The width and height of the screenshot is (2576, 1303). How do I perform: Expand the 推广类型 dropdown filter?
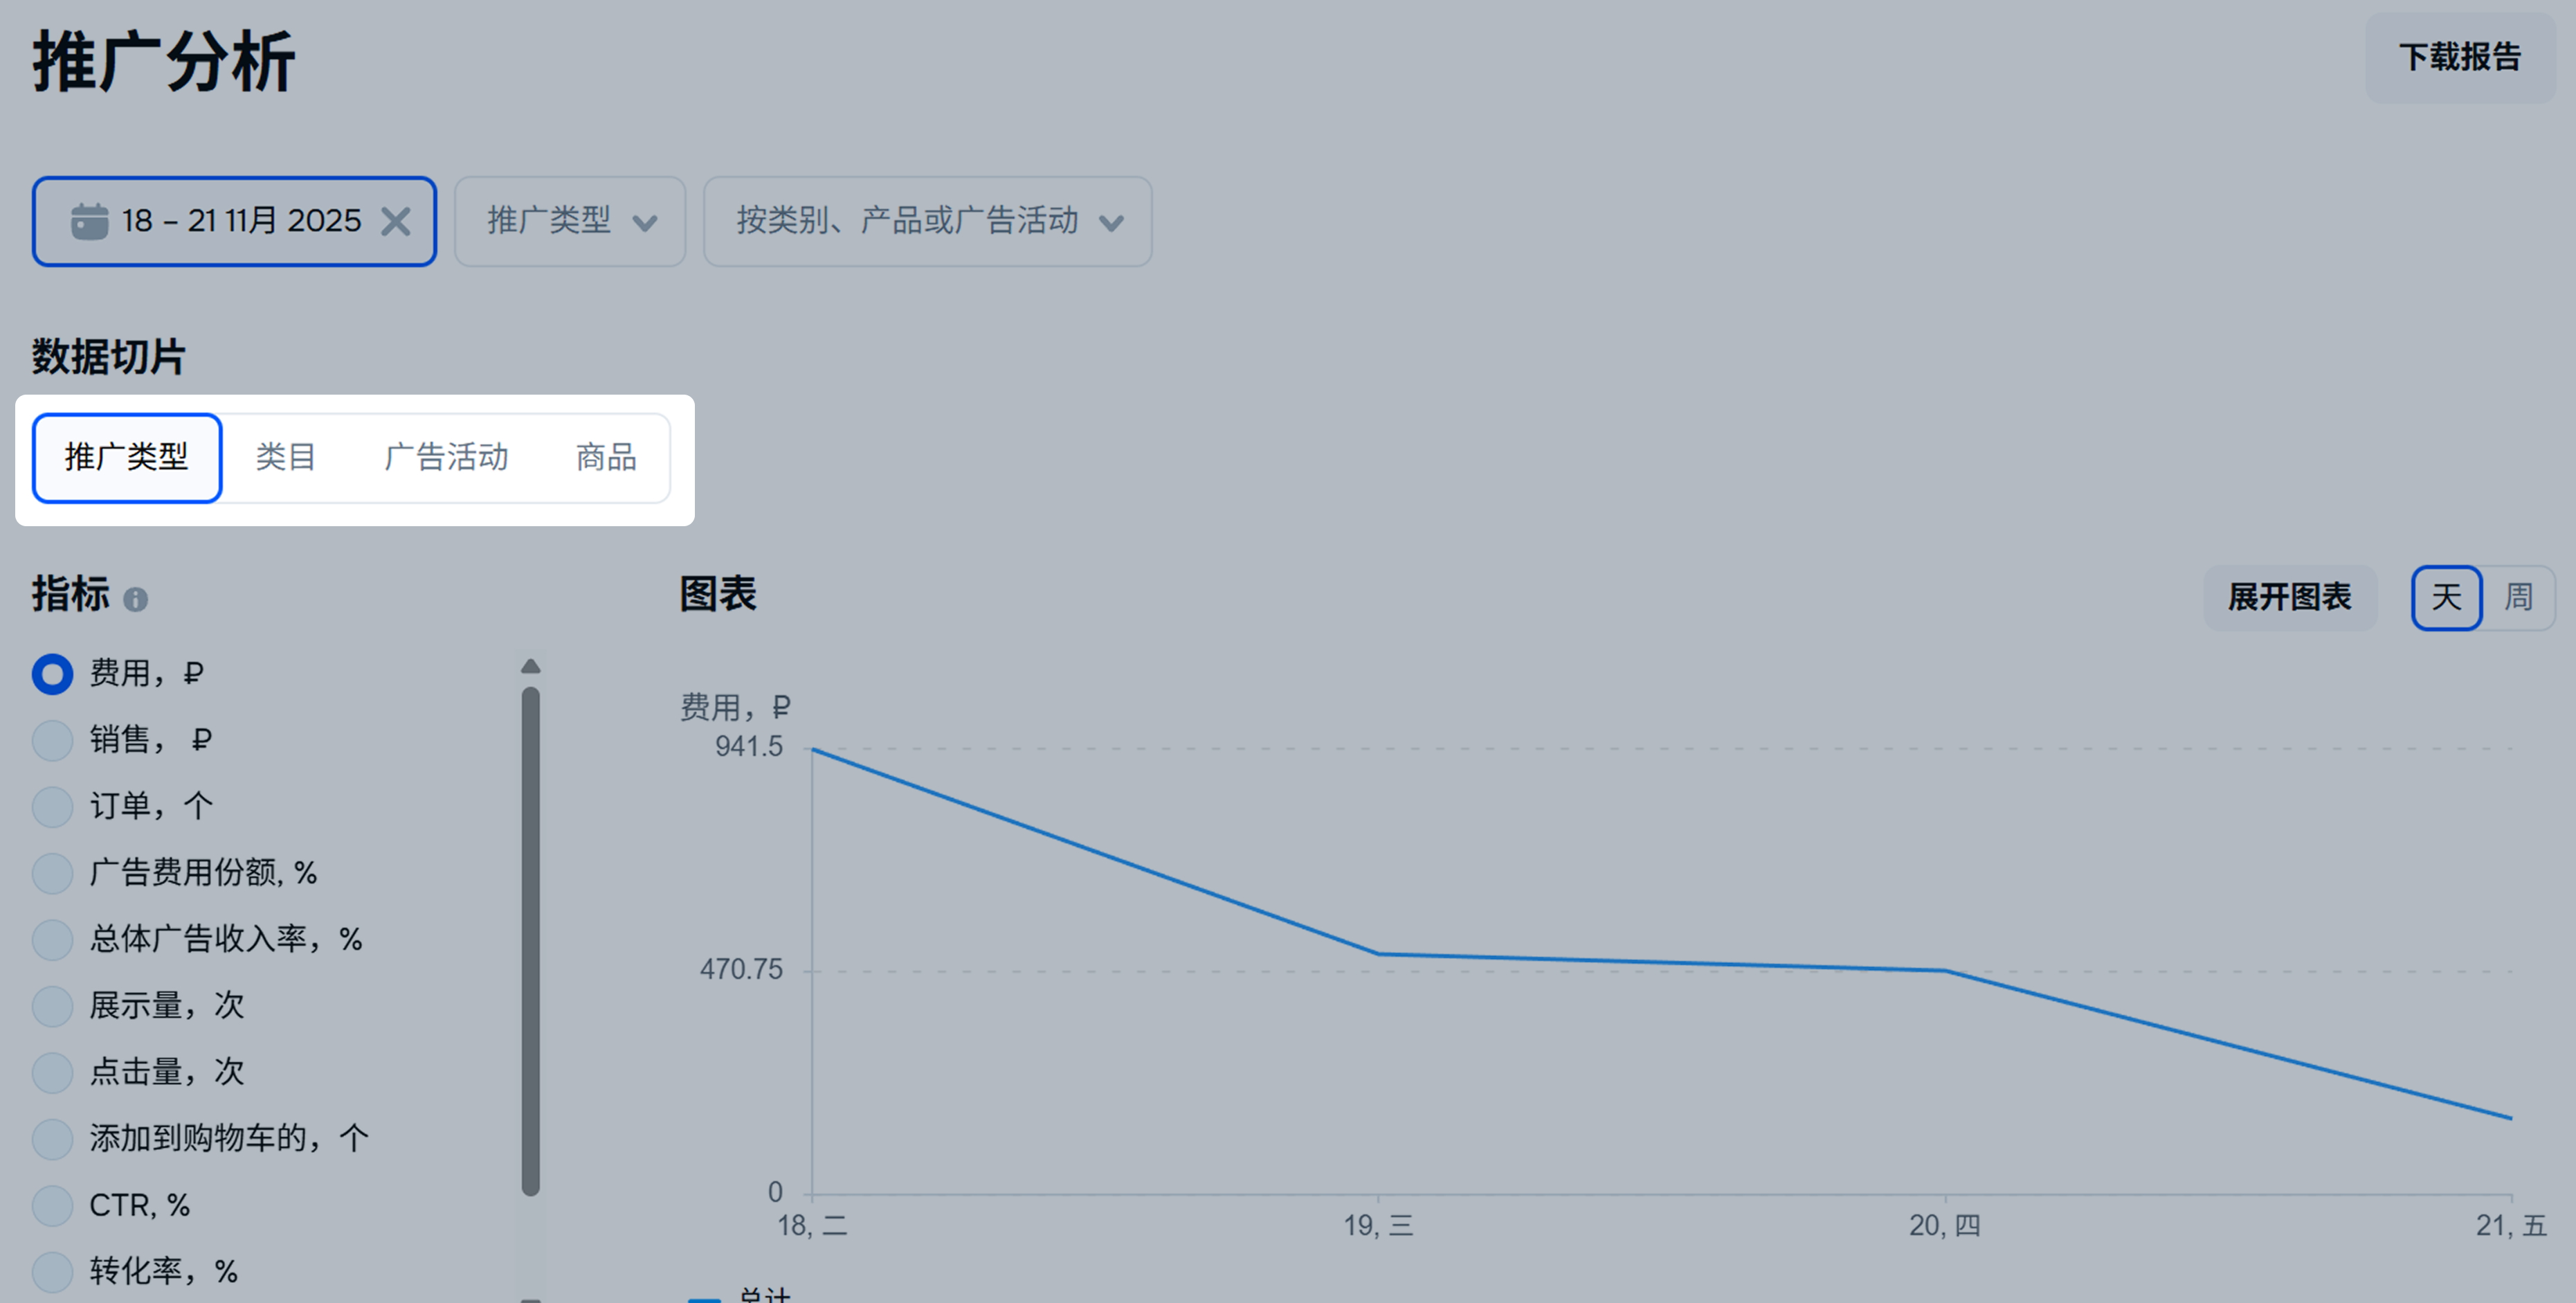point(570,221)
